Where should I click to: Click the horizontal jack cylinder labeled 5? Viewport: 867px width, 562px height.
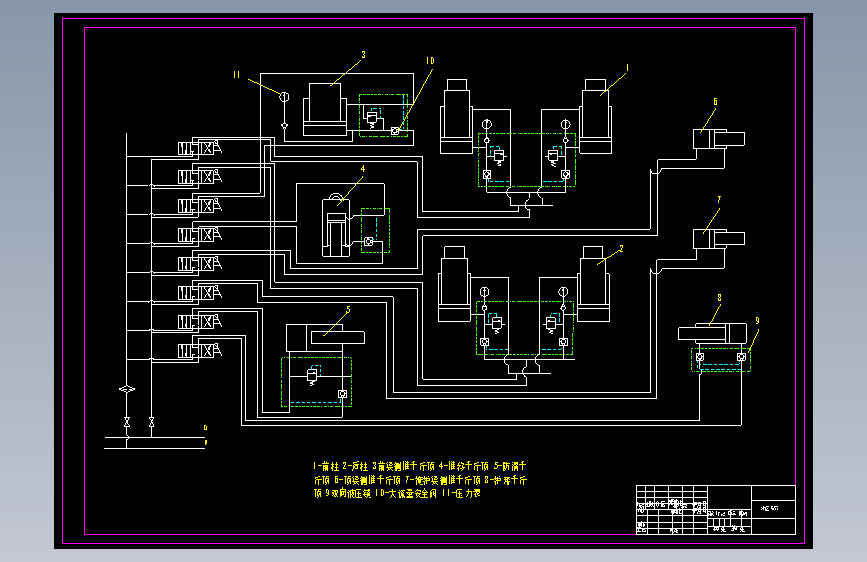[x=325, y=338]
